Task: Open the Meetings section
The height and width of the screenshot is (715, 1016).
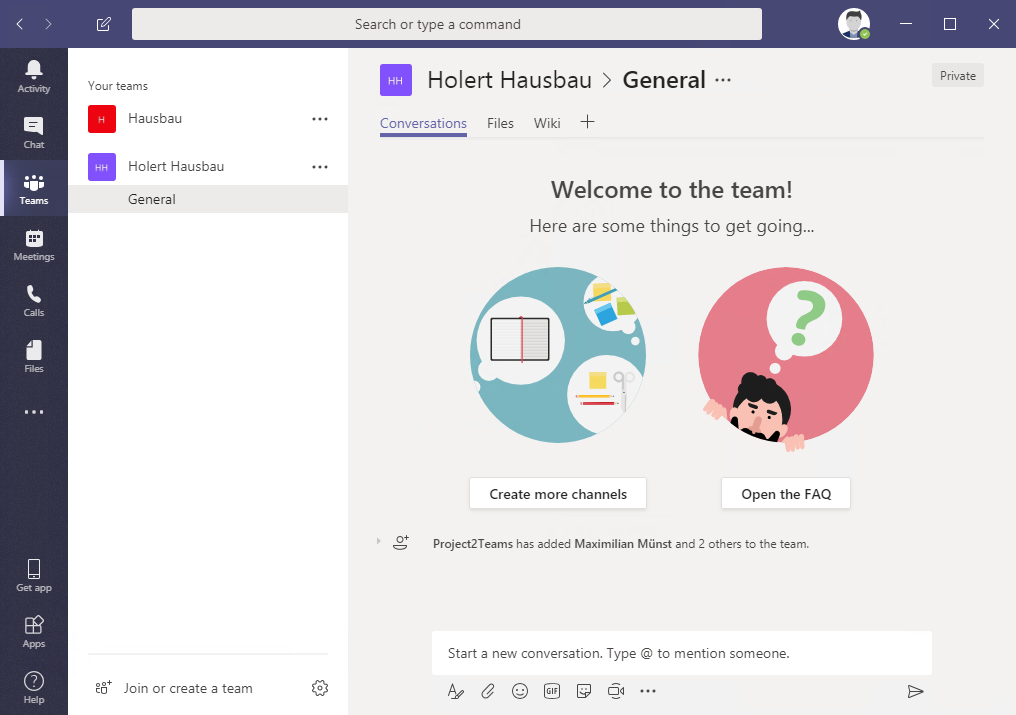Action: tap(34, 245)
